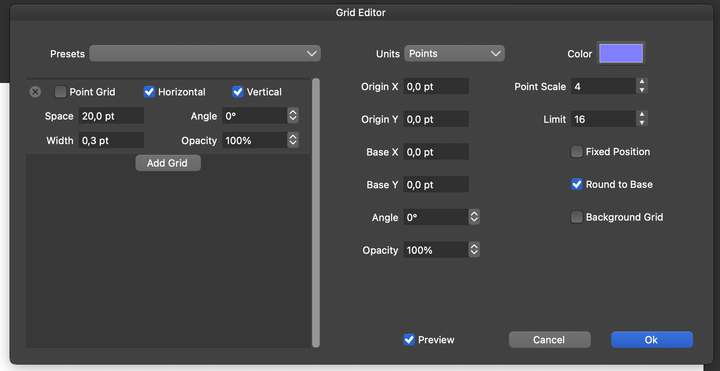This screenshot has height=371, width=720.
Task: Click the Limit down arrow
Action: [x=642, y=123]
